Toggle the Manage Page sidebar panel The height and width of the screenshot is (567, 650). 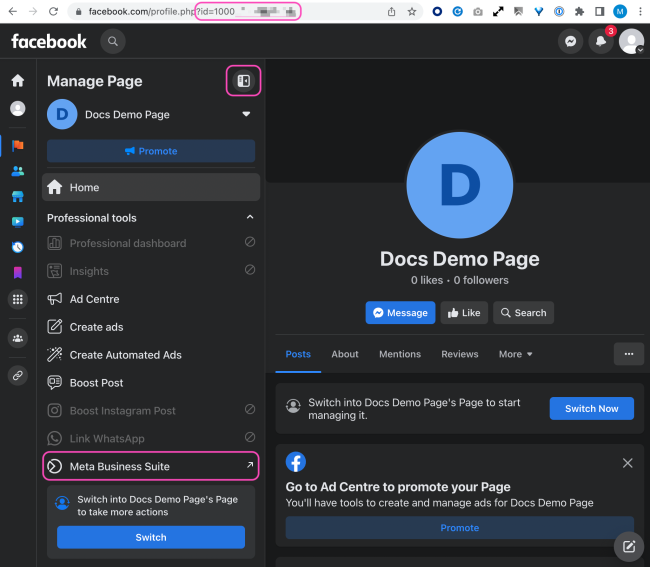(x=243, y=81)
